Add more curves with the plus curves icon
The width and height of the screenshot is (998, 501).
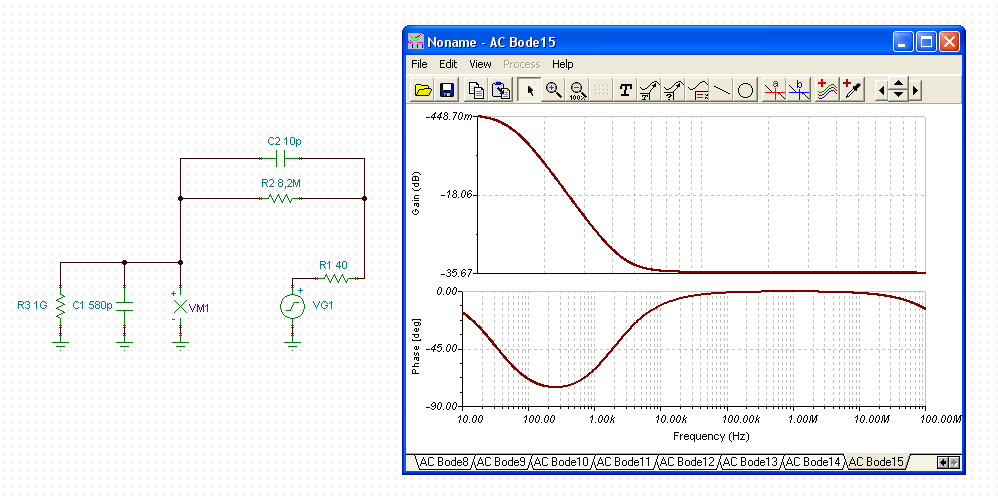coord(827,90)
